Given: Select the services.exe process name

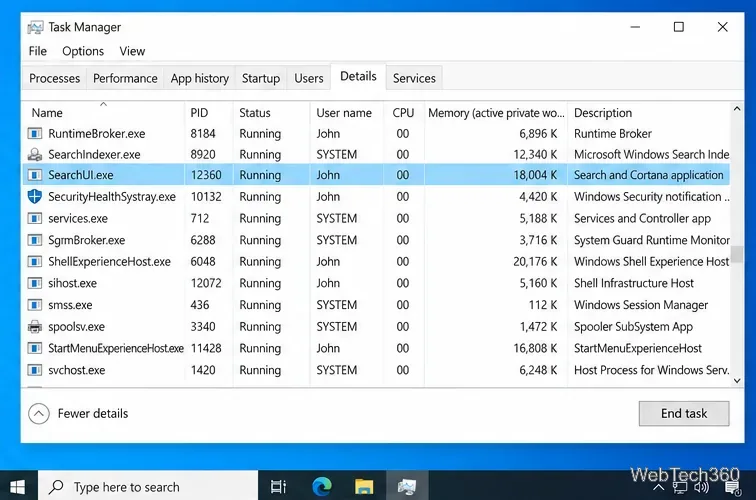Looking at the screenshot, I should [78, 218].
